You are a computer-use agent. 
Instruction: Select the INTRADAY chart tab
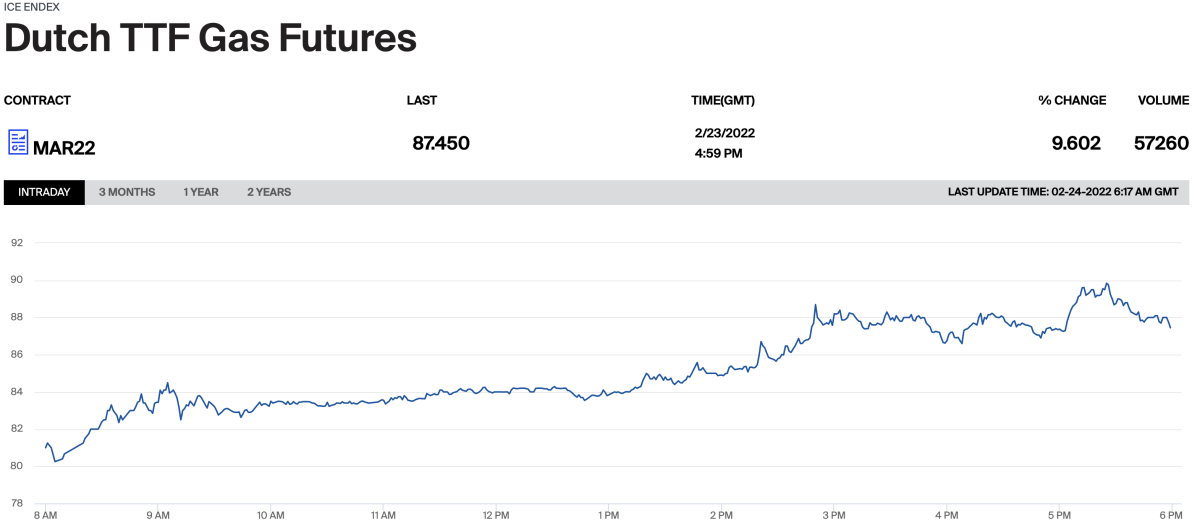pos(44,192)
